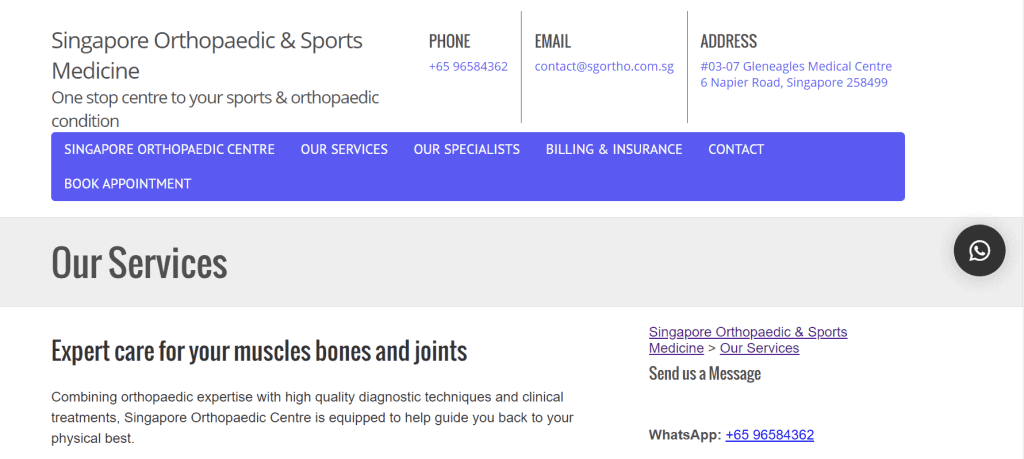The width and height of the screenshot is (1024, 459).
Task: Open Singapore Orthopaedic Centre menu item
Action: [x=169, y=150]
